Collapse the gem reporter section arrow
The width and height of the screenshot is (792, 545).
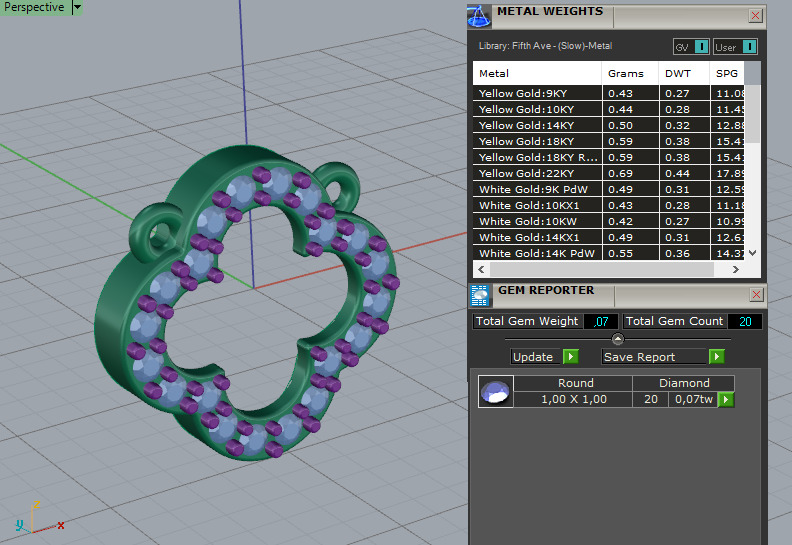(618, 338)
